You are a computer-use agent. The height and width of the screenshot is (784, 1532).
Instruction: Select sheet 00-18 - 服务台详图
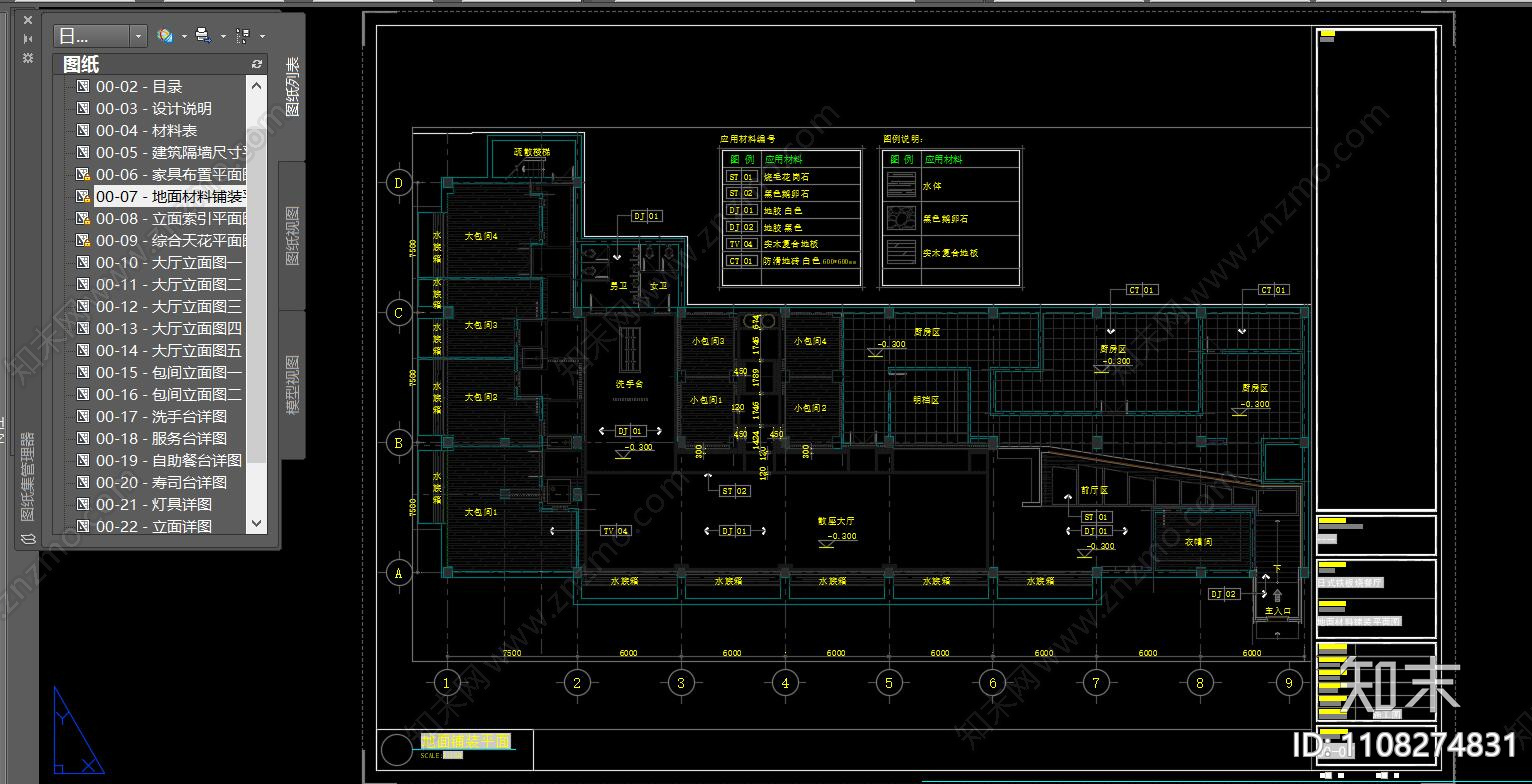161,439
